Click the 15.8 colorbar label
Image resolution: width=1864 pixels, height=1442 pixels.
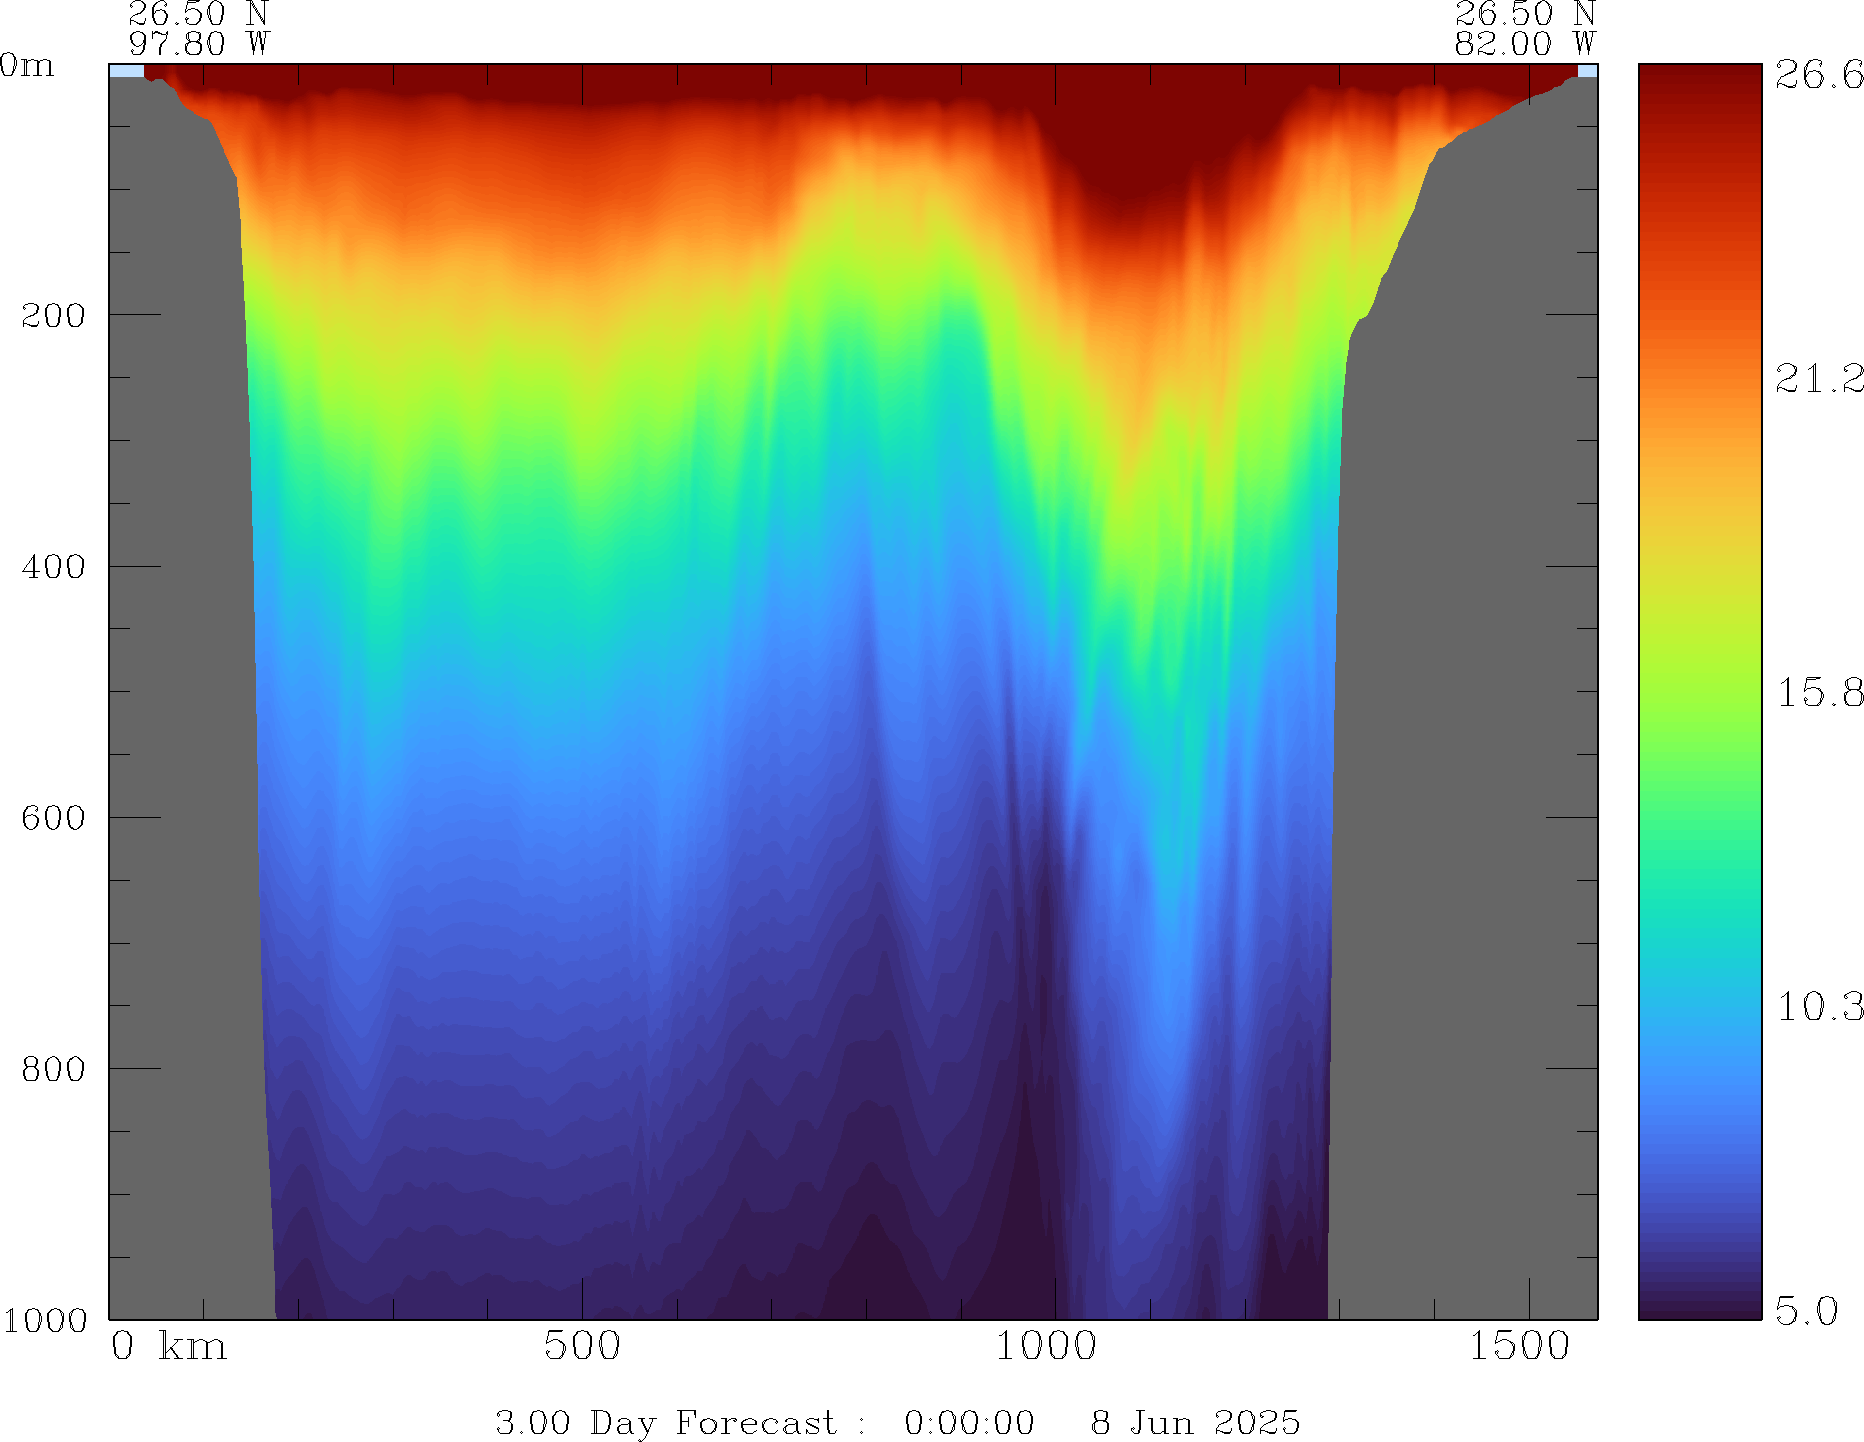(x=1818, y=692)
